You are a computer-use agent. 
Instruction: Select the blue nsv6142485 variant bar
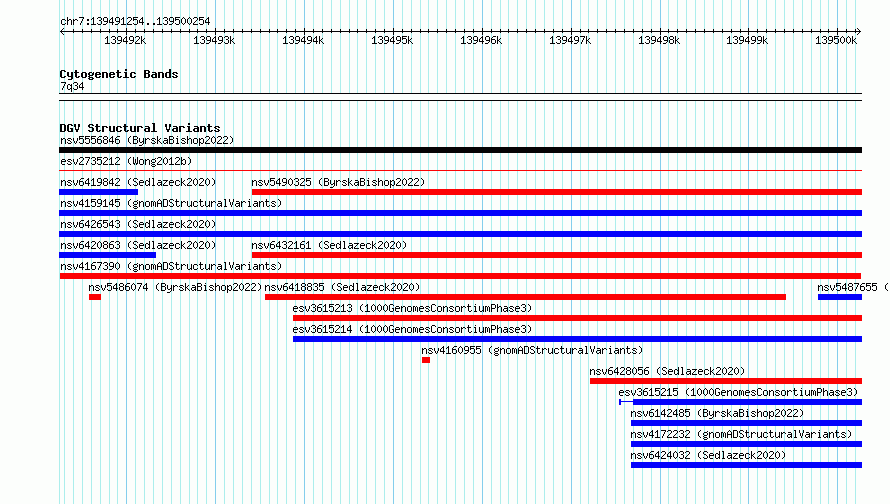(x=746, y=423)
